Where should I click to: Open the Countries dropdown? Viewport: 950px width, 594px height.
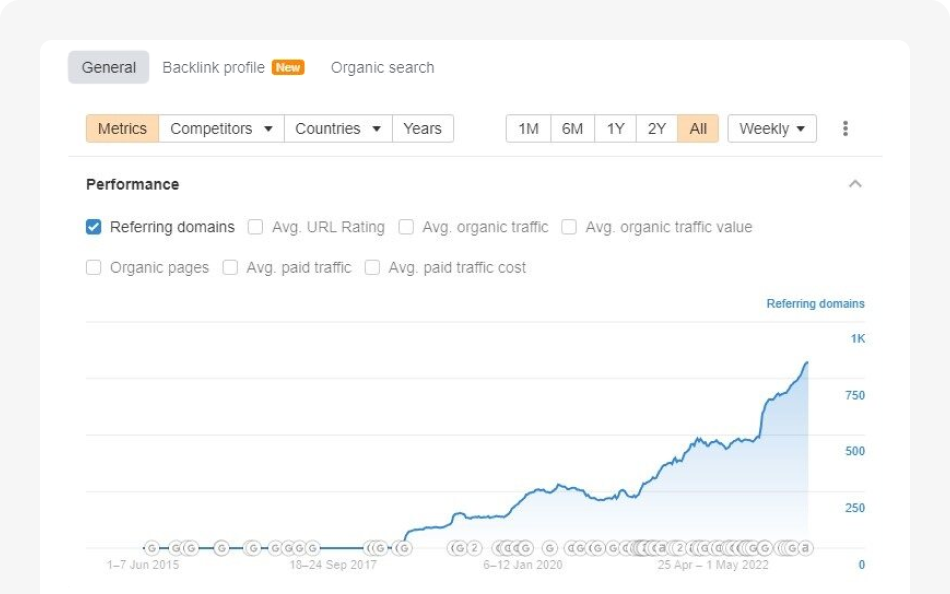click(337, 128)
